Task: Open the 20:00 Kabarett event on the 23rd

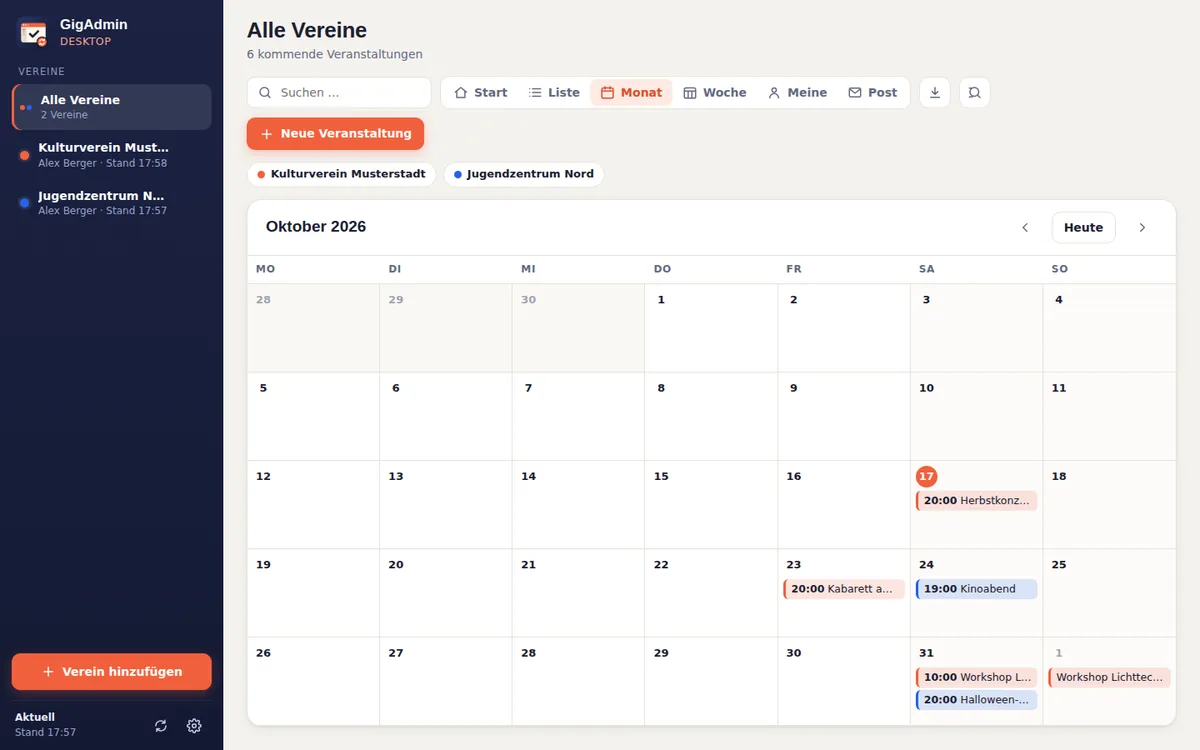Action: click(x=844, y=589)
